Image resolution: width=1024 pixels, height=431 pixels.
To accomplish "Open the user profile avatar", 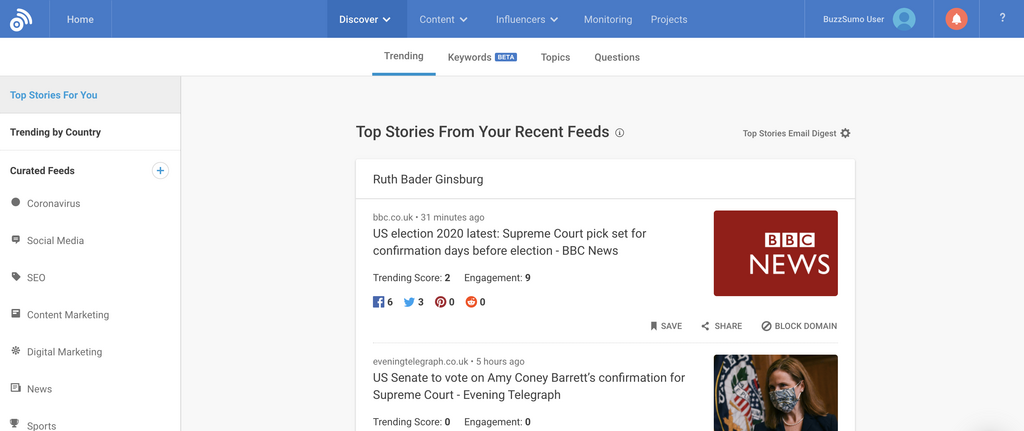I will 904,19.
